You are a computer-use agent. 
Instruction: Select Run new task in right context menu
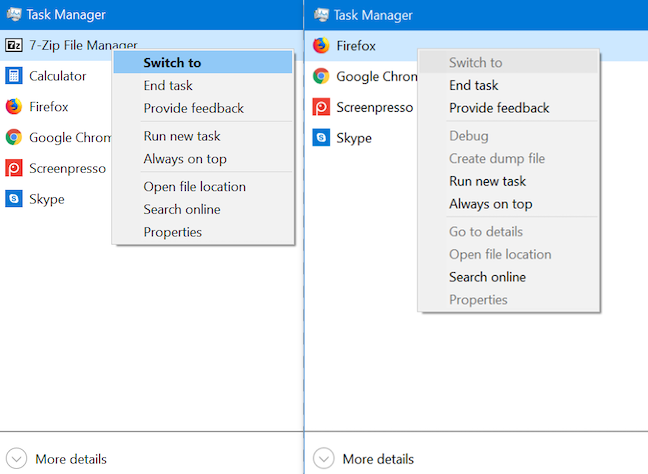point(509,181)
